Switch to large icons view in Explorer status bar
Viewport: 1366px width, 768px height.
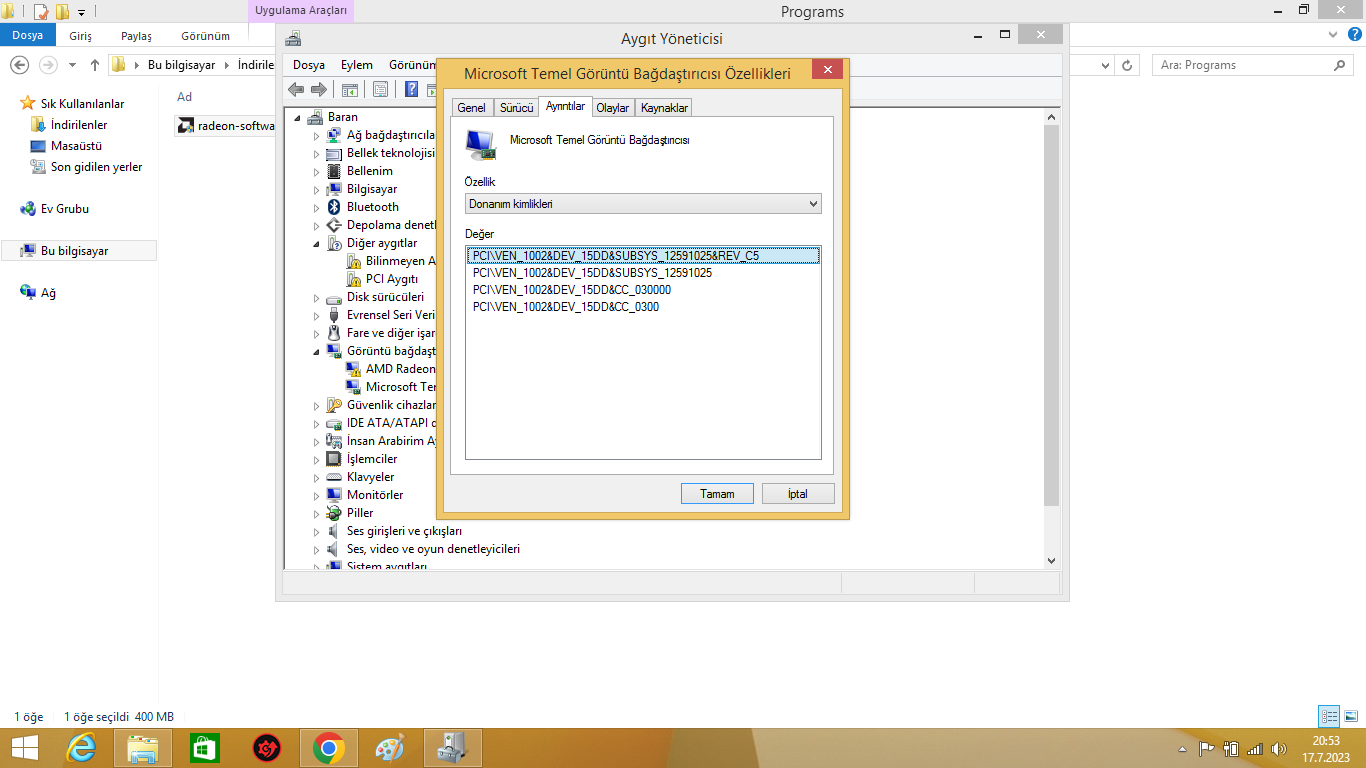tap(1351, 716)
